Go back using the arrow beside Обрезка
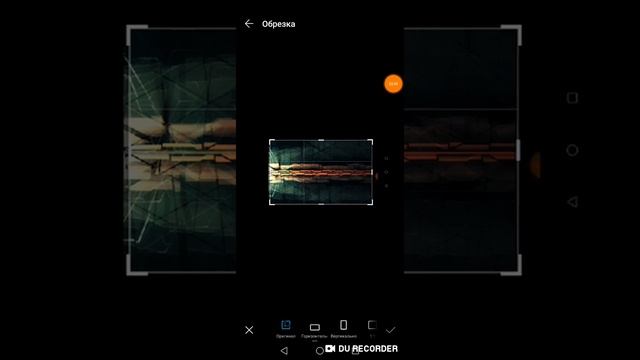 point(249,24)
